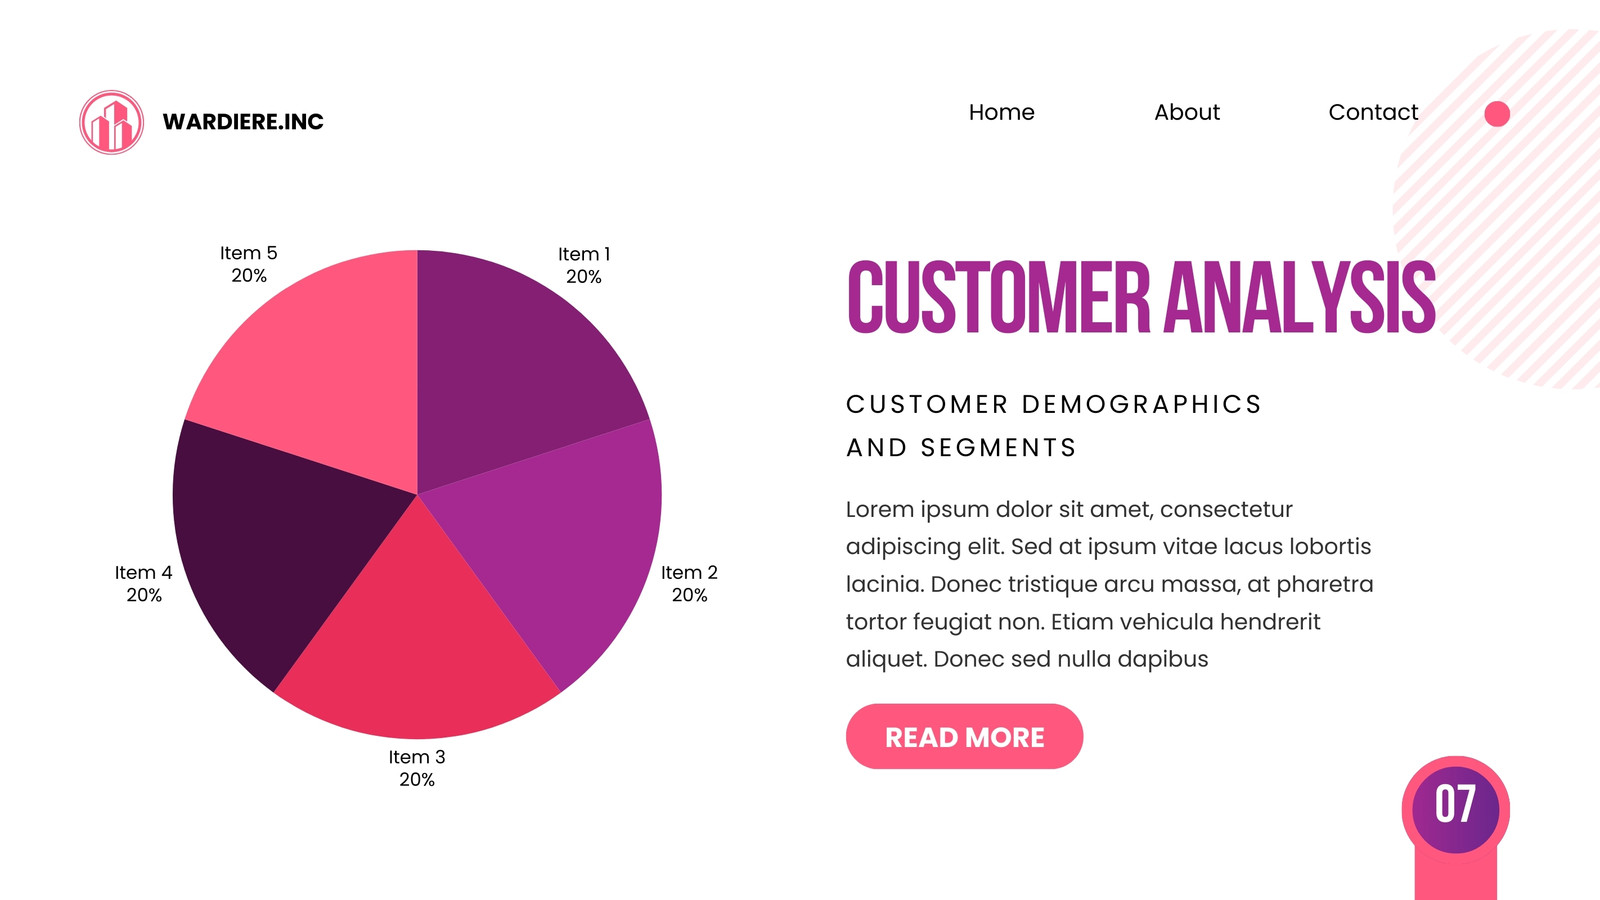
Task: Select the darkest plum Item 4 slice
Action: click(x=275, y=540)
